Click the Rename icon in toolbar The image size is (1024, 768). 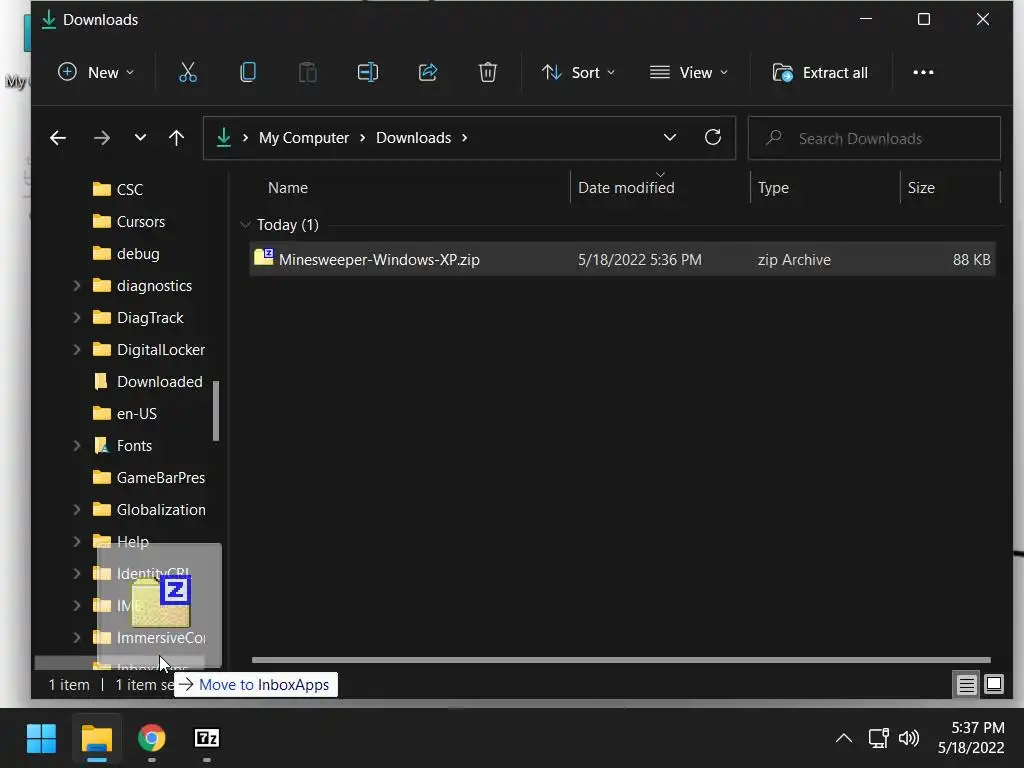click(368, 72)
